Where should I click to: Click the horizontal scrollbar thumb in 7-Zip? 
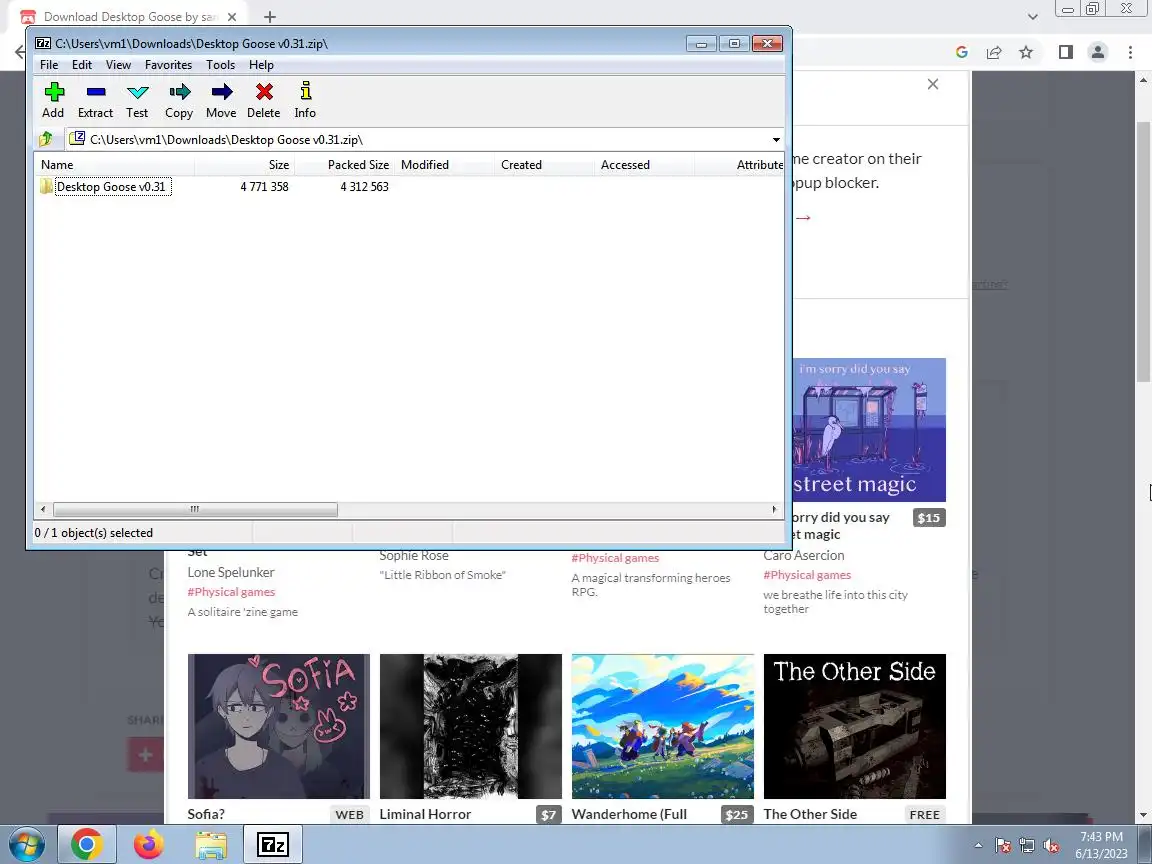click(x=195, y=509)
